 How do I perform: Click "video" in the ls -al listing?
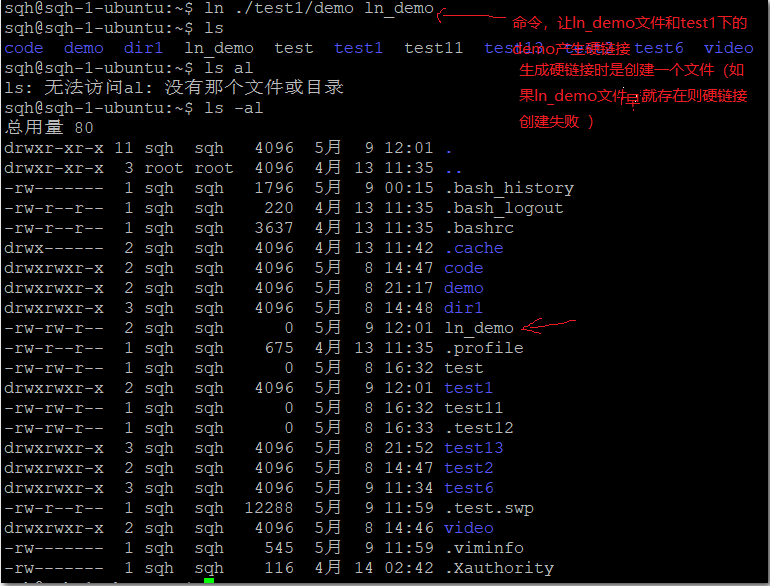click(469, 528)
